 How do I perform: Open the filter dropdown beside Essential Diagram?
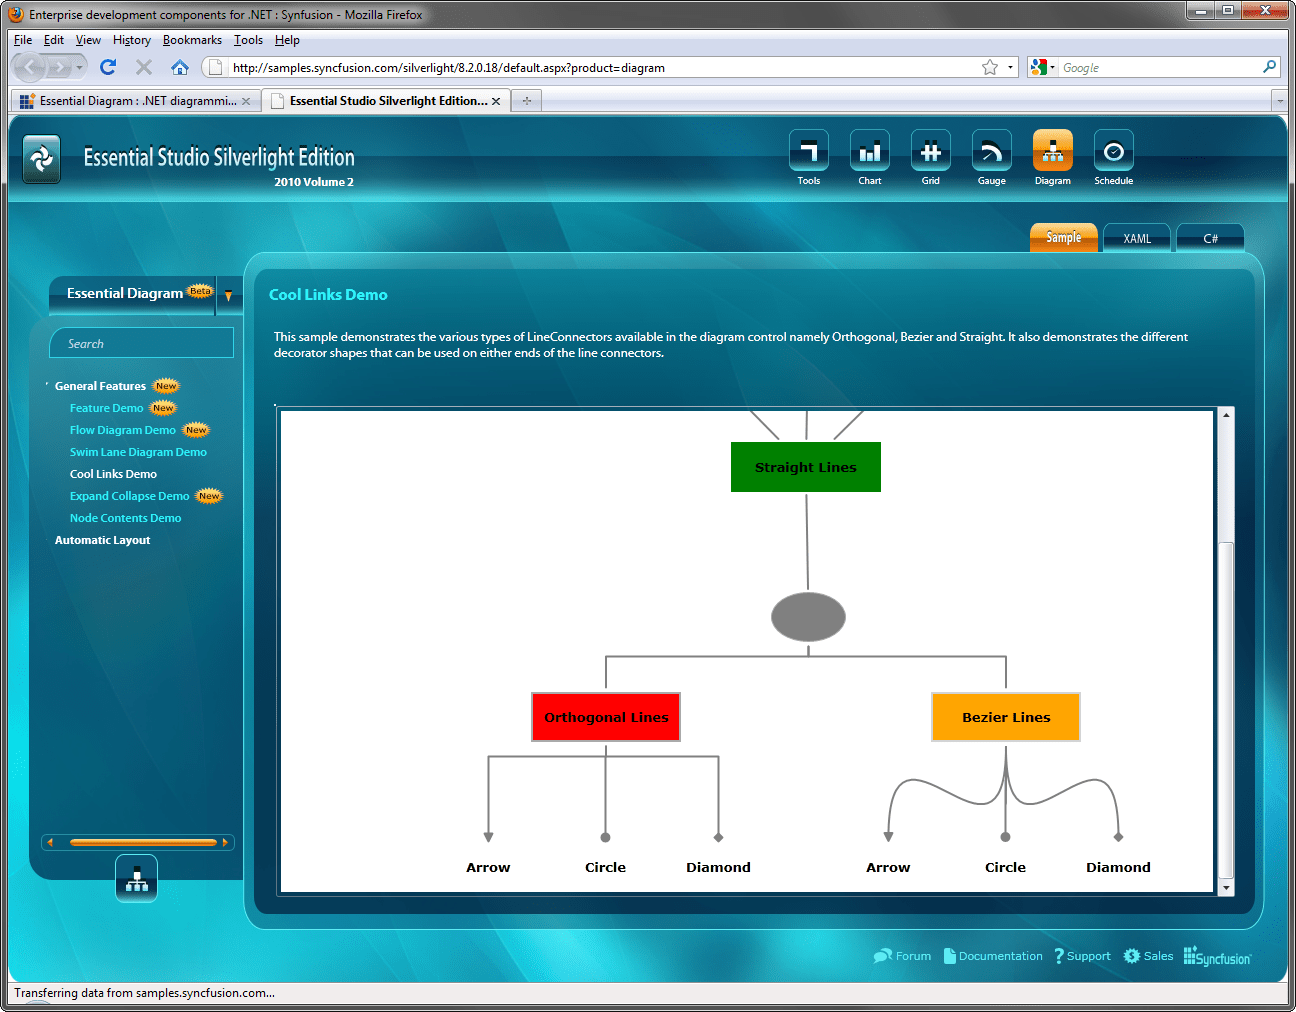(x=229, y=295)
